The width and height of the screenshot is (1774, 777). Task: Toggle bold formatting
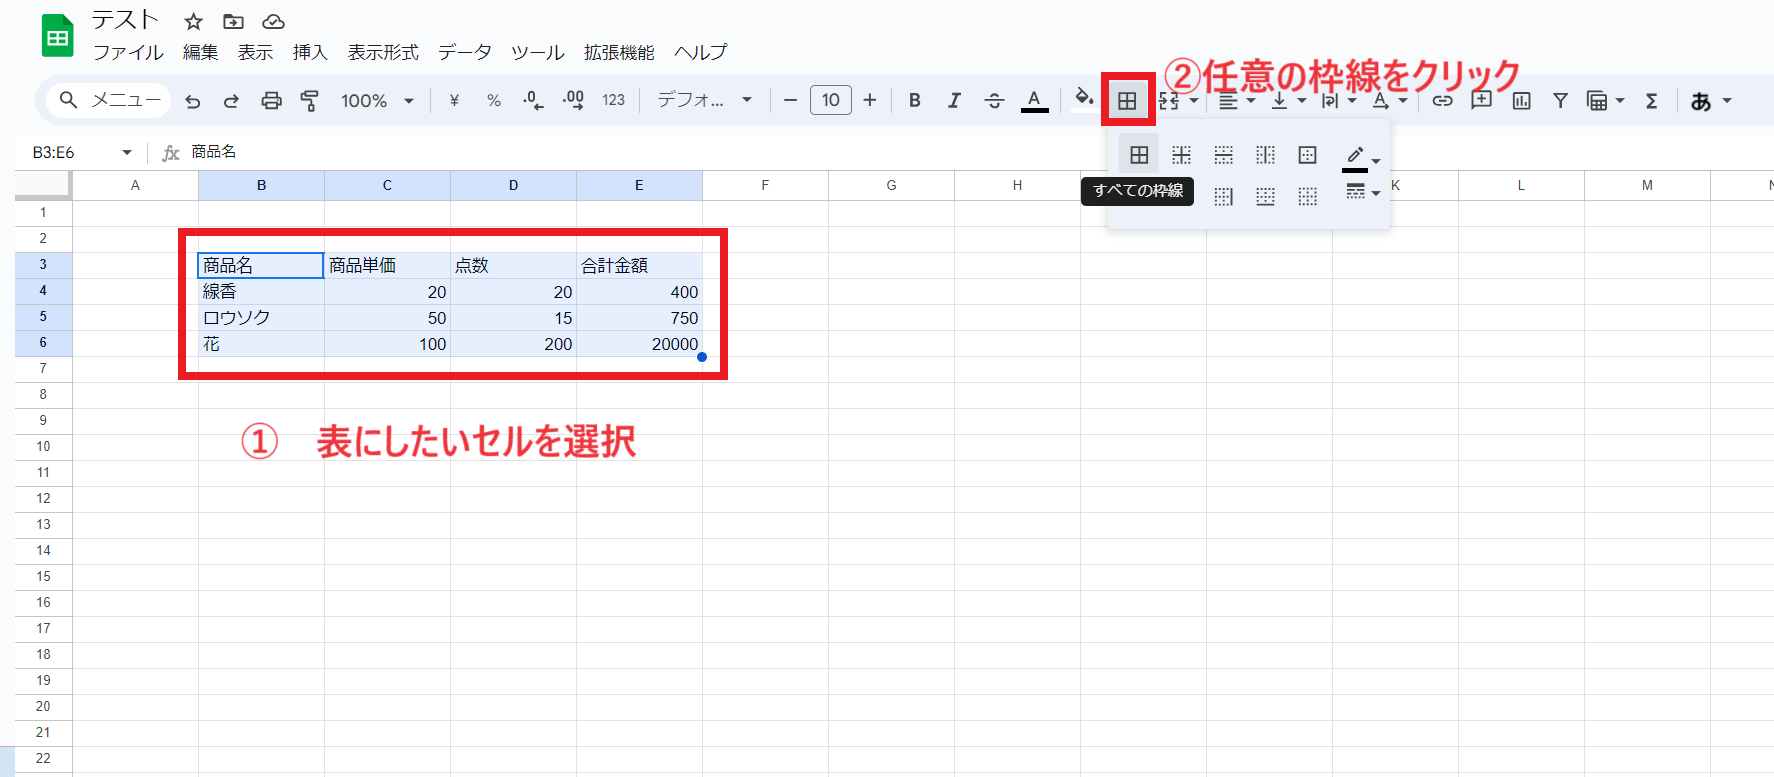[914, 100]
